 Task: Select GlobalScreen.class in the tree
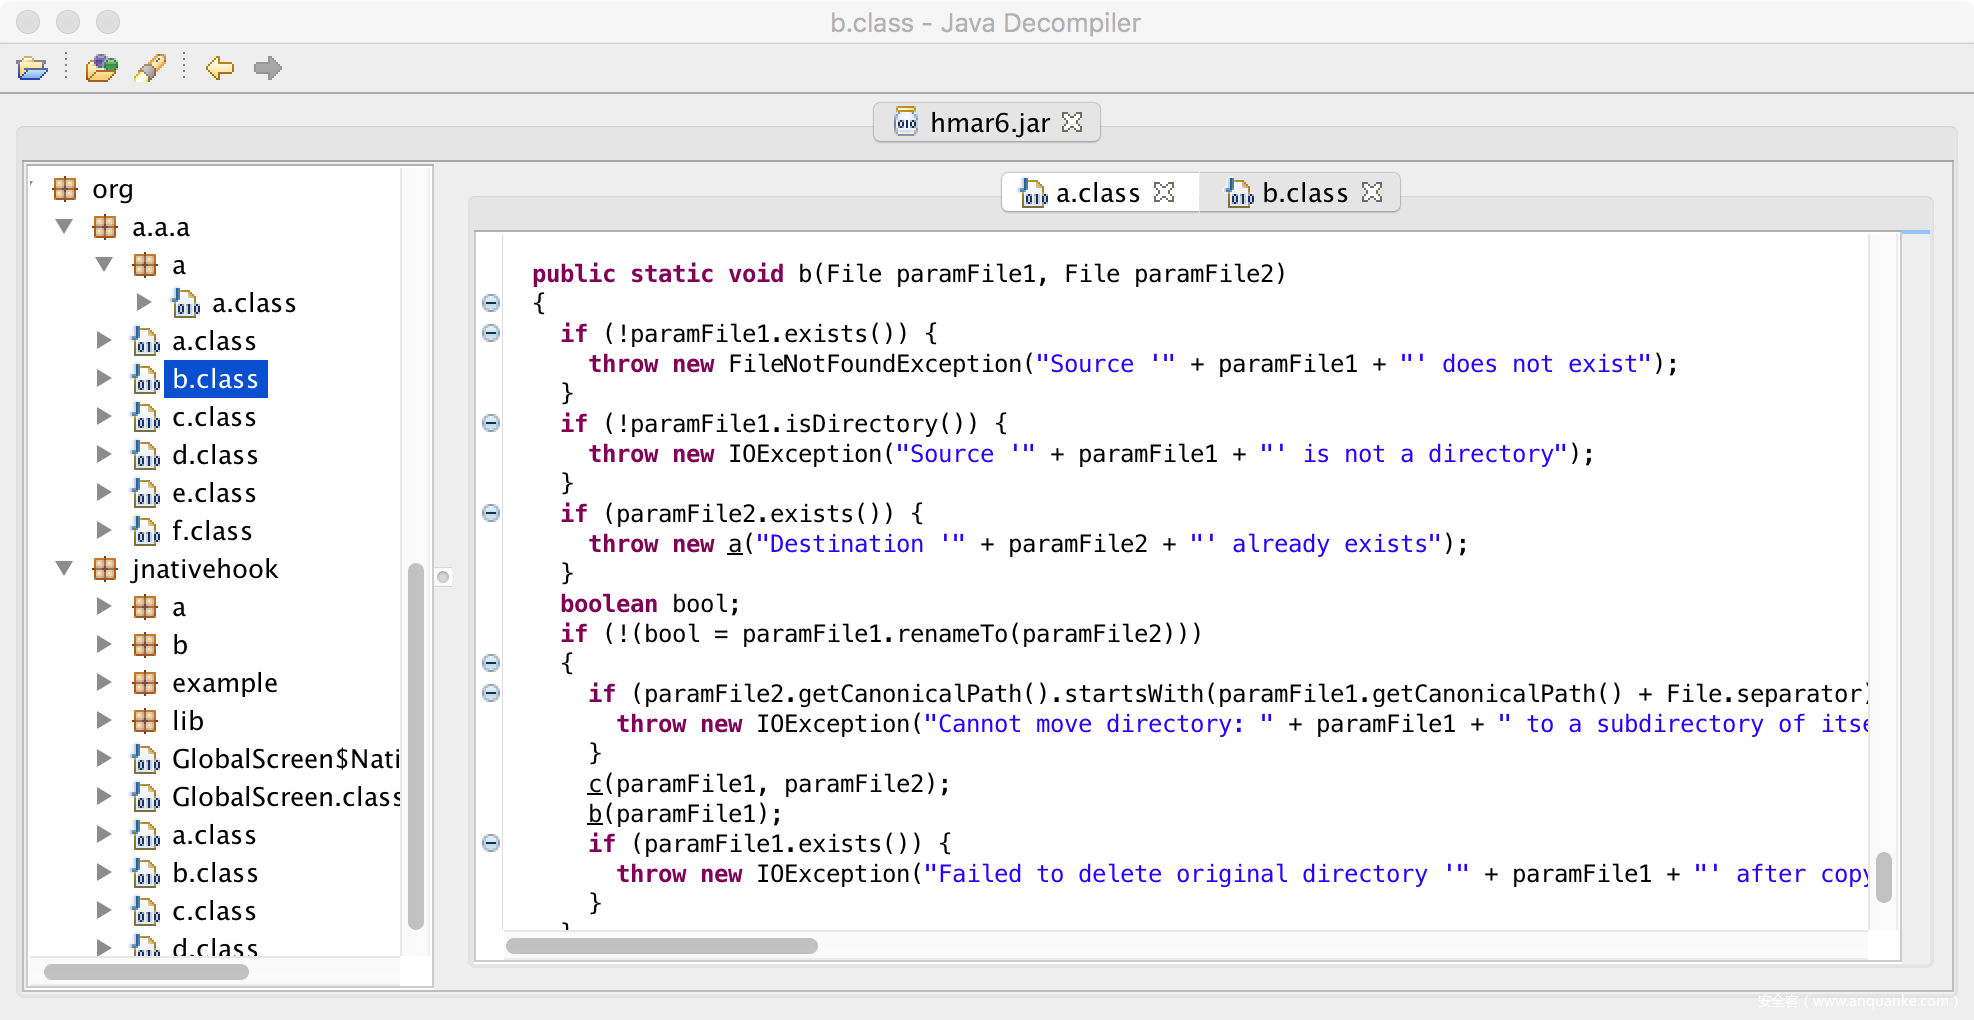[x=285, y=797]
